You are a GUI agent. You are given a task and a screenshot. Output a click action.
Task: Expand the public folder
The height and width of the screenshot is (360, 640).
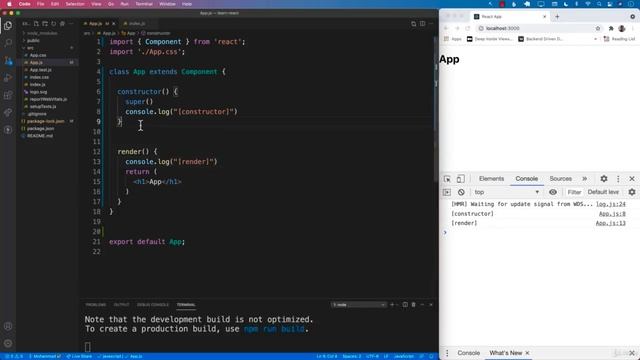pos(33,40)
